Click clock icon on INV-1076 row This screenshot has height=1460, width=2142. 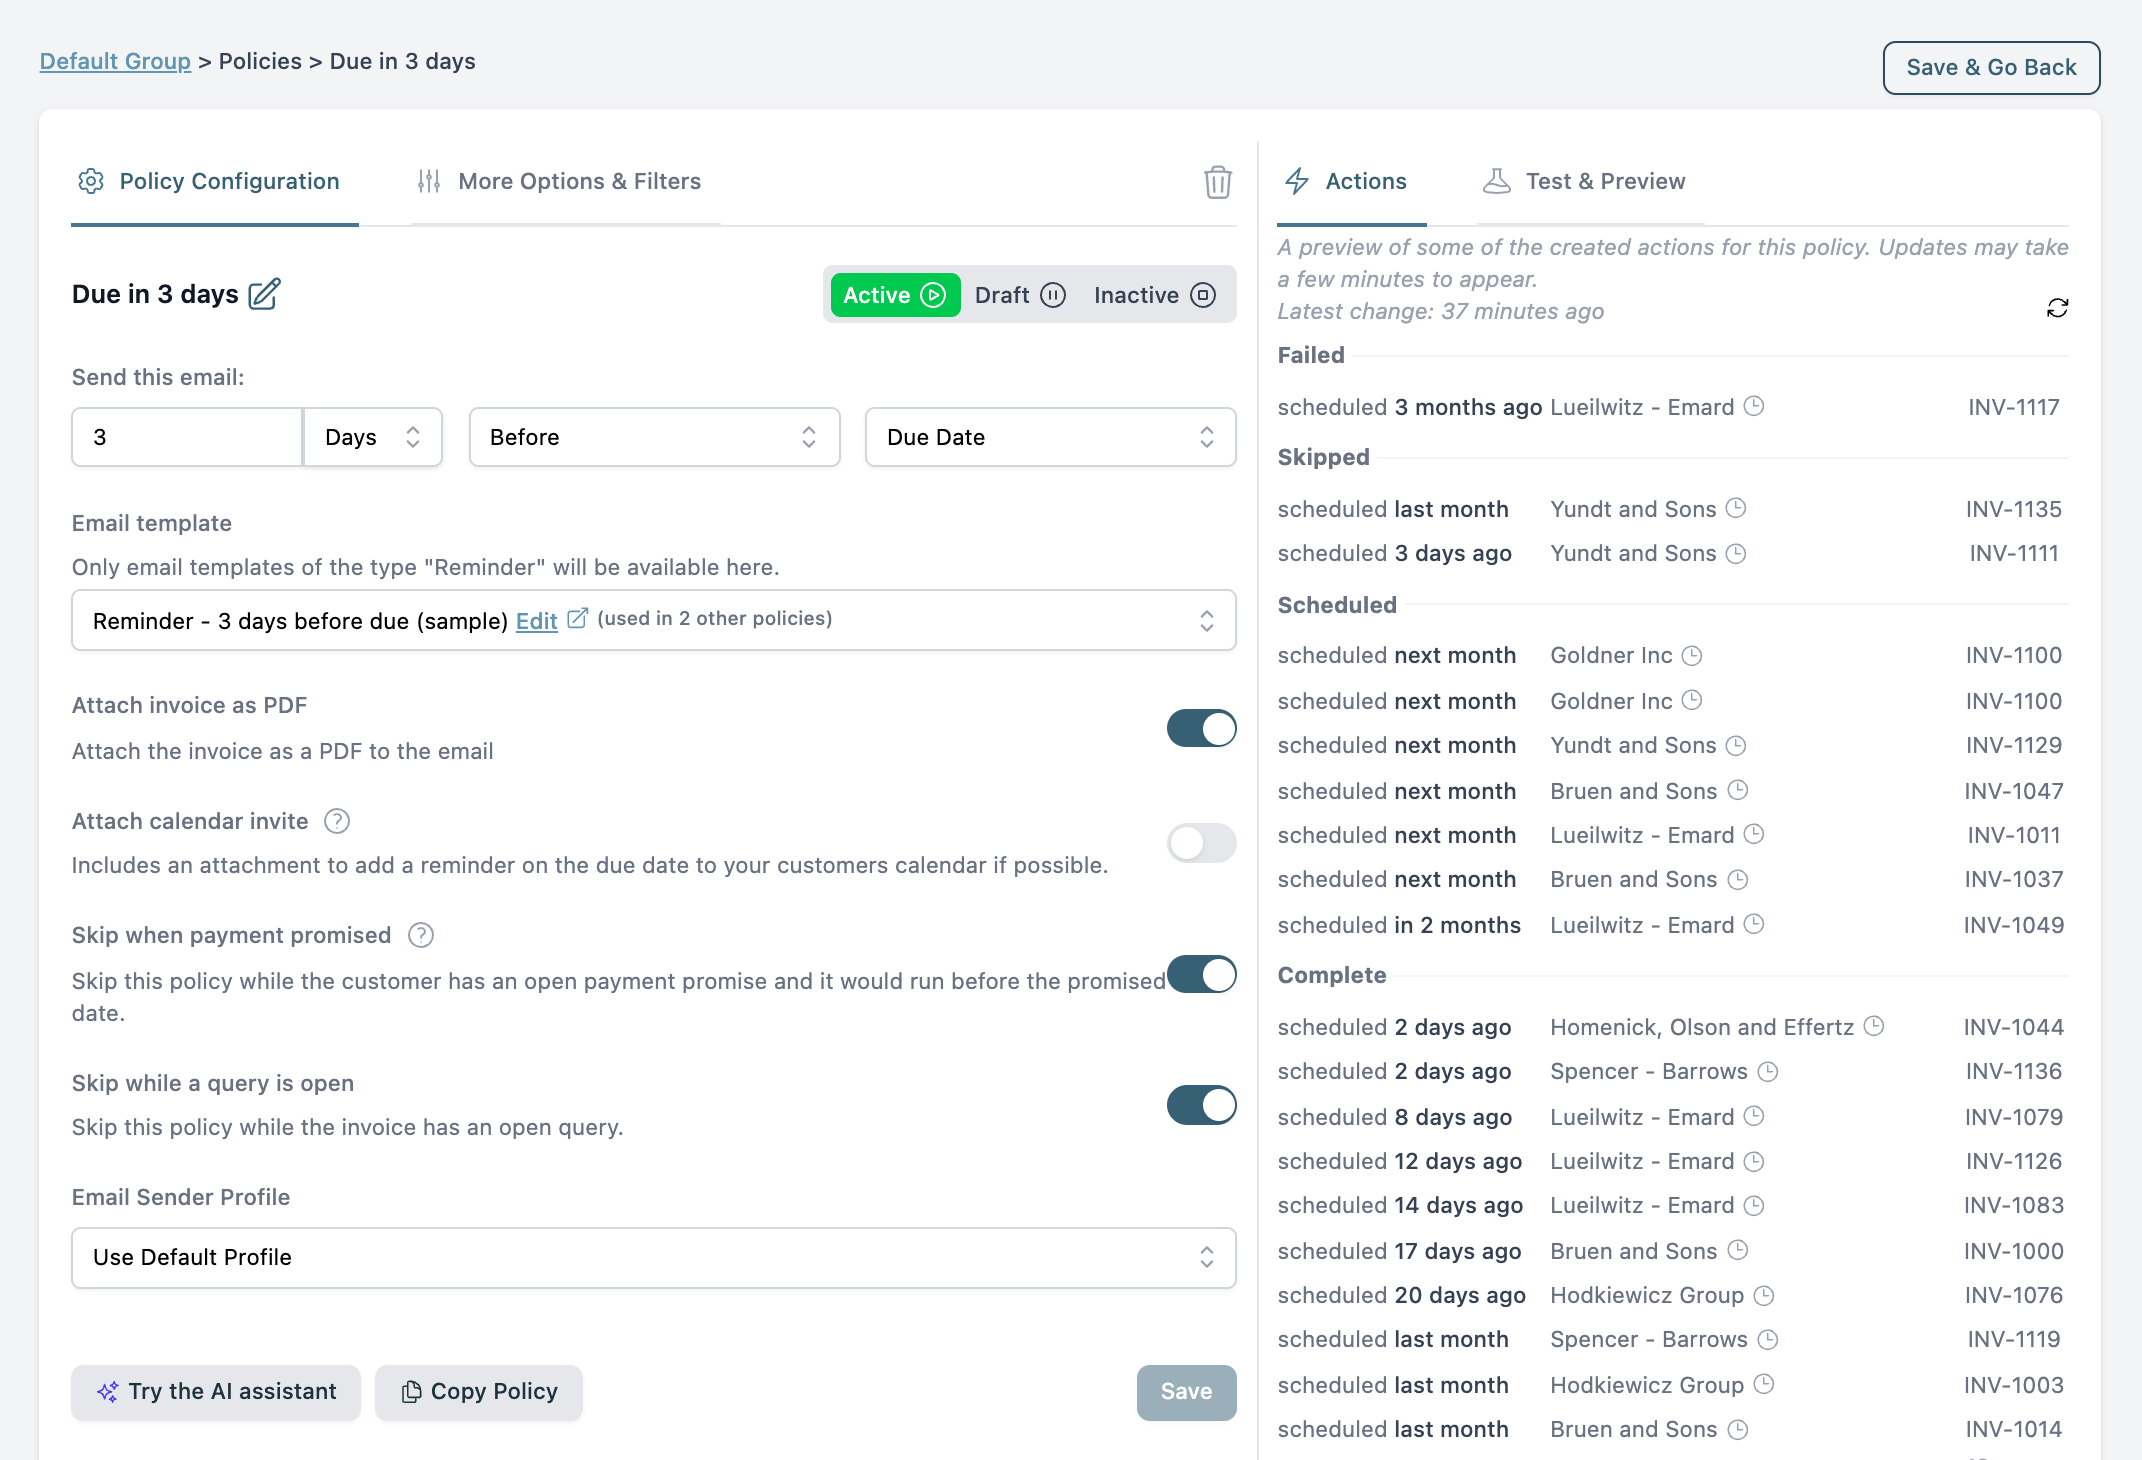point(1764,1295)
